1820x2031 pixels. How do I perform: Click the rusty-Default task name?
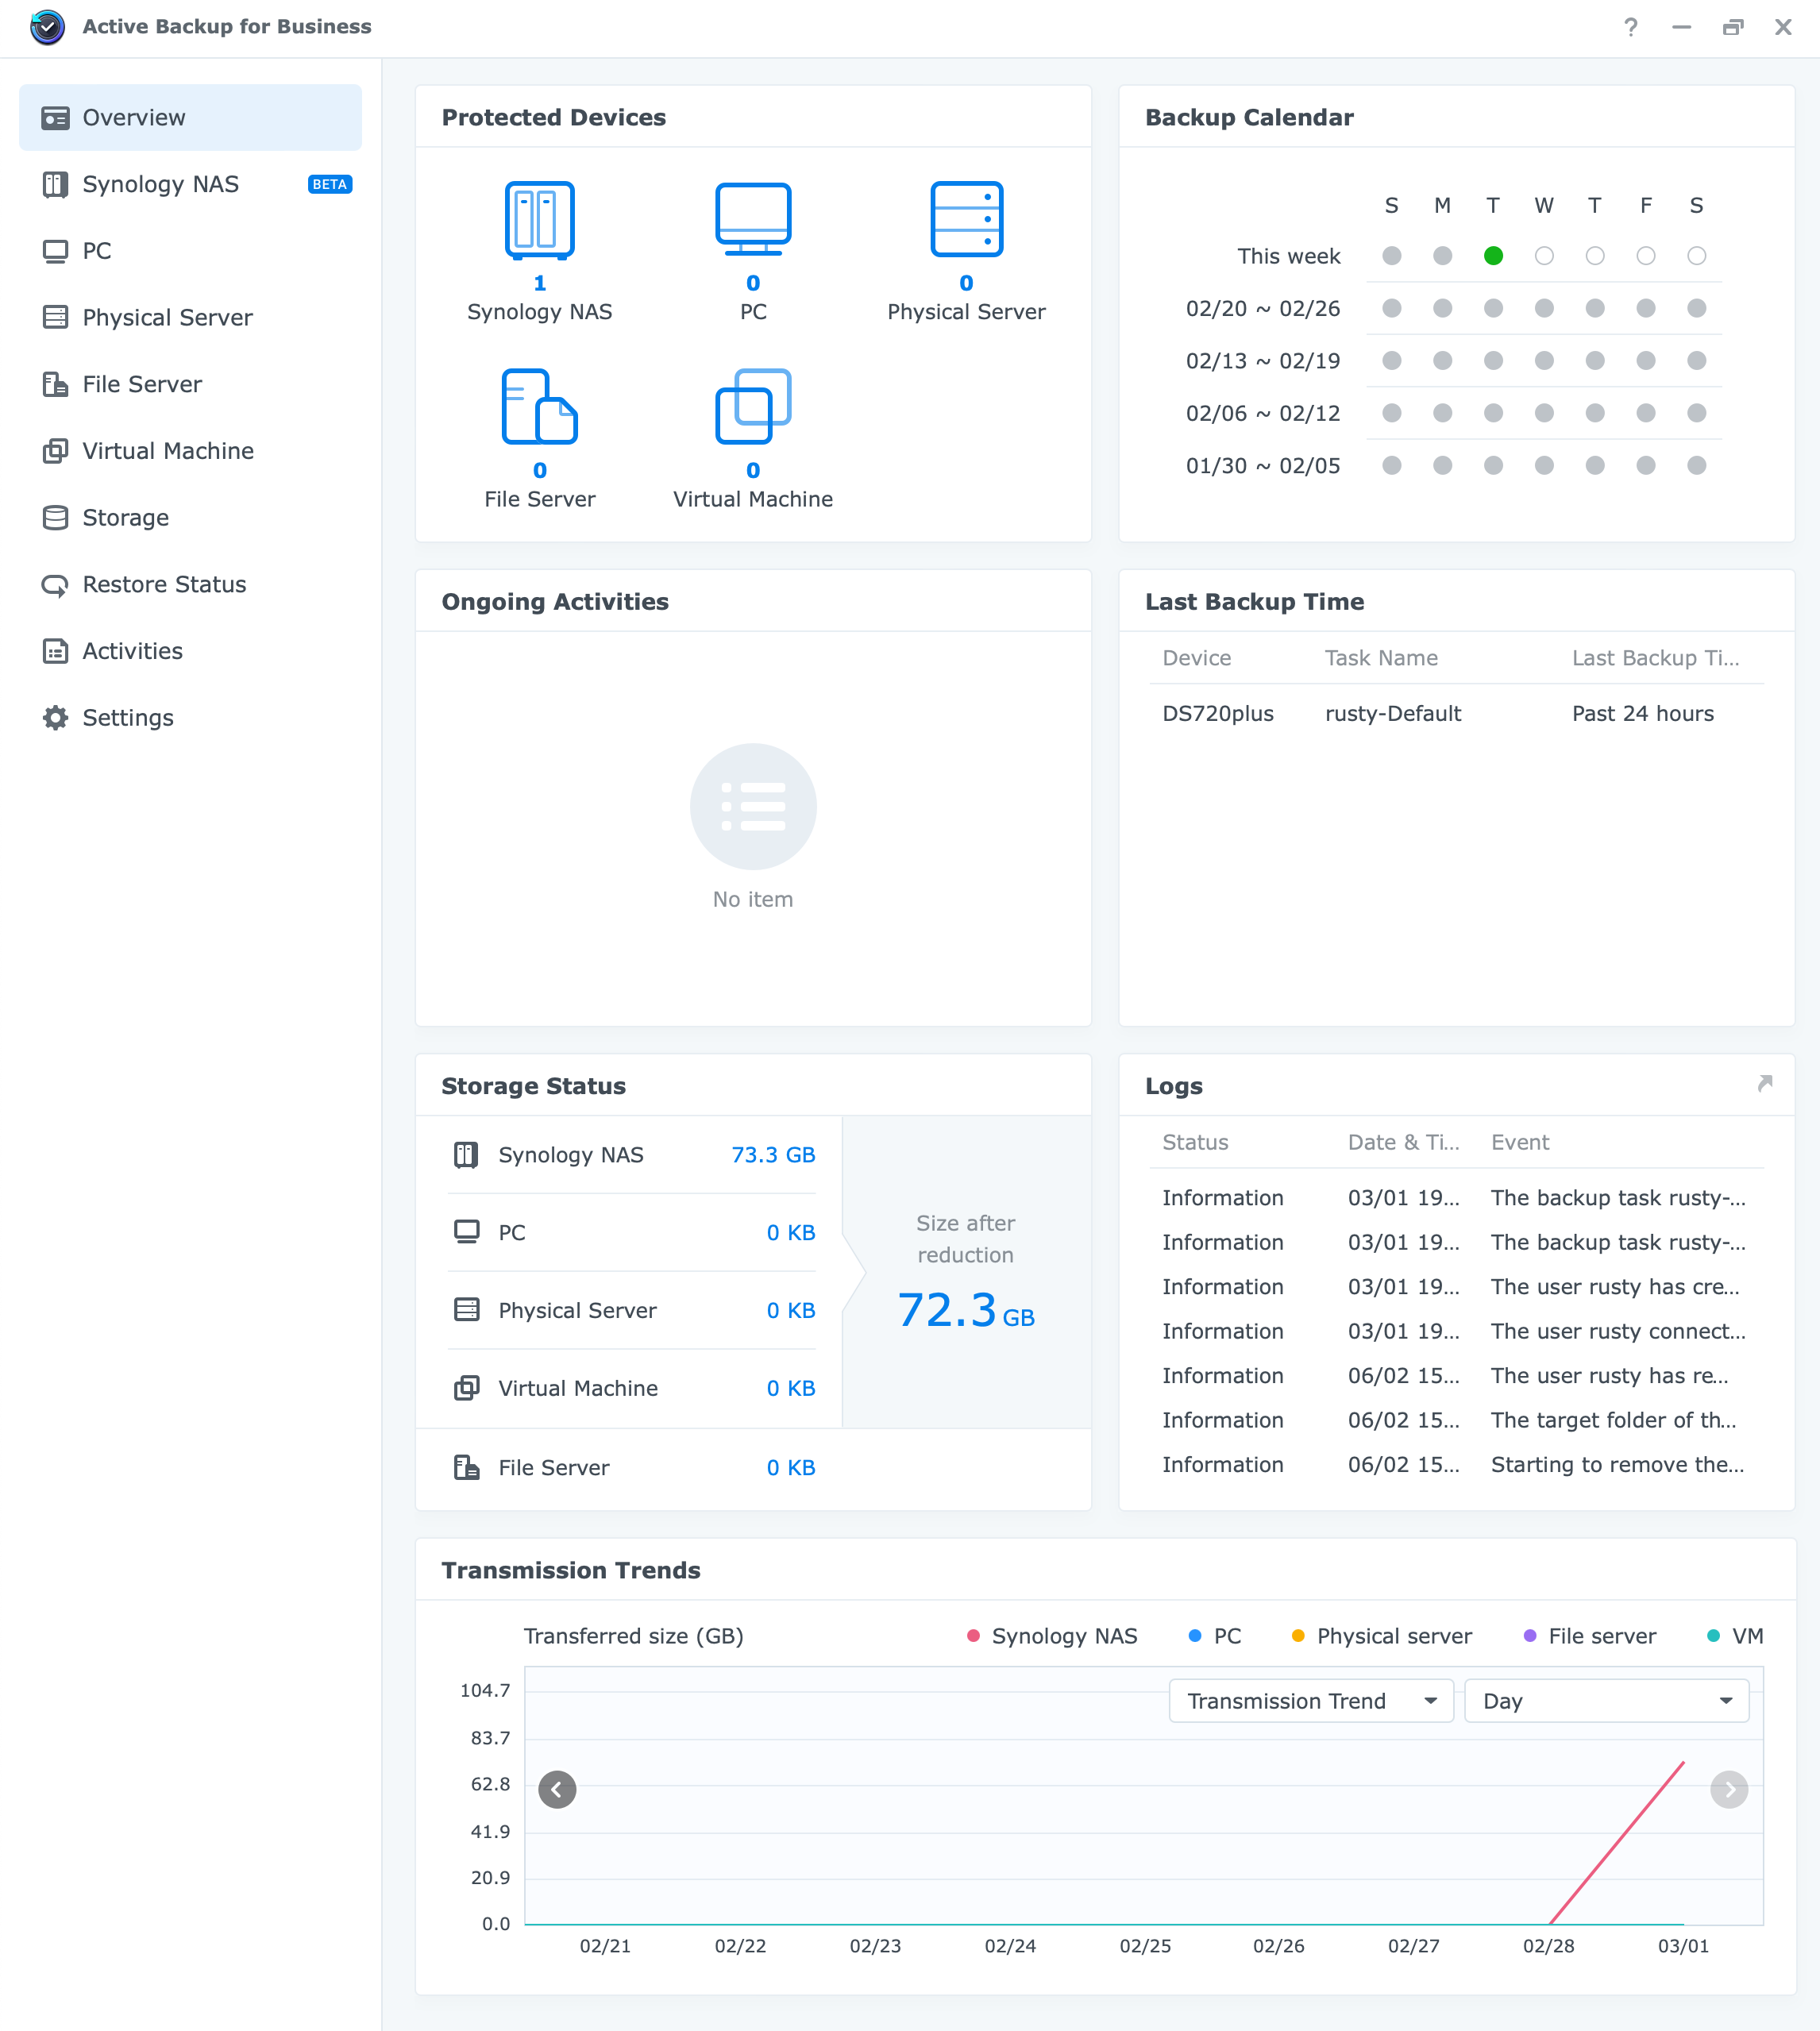pyautogui.click(x=1392, y=714)
